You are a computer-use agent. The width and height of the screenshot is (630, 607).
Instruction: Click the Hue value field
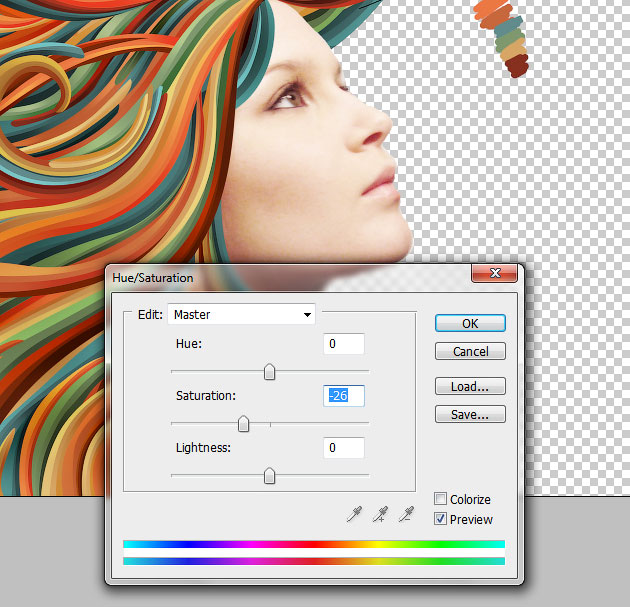(x=344, y=344)
